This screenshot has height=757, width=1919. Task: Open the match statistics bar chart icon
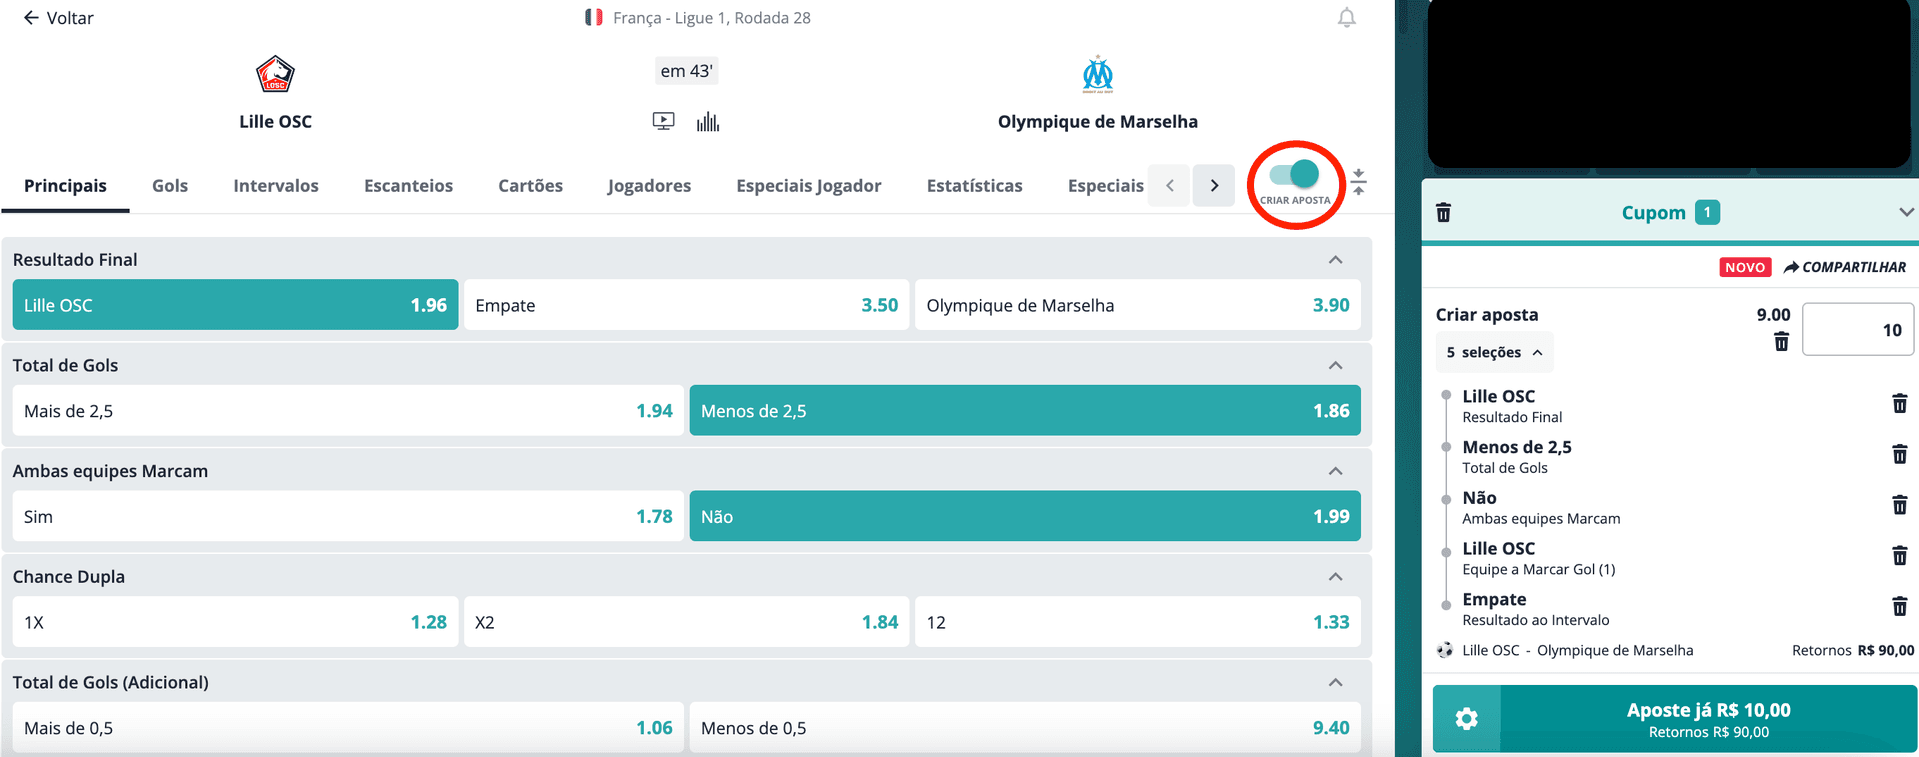pos(708,122)
